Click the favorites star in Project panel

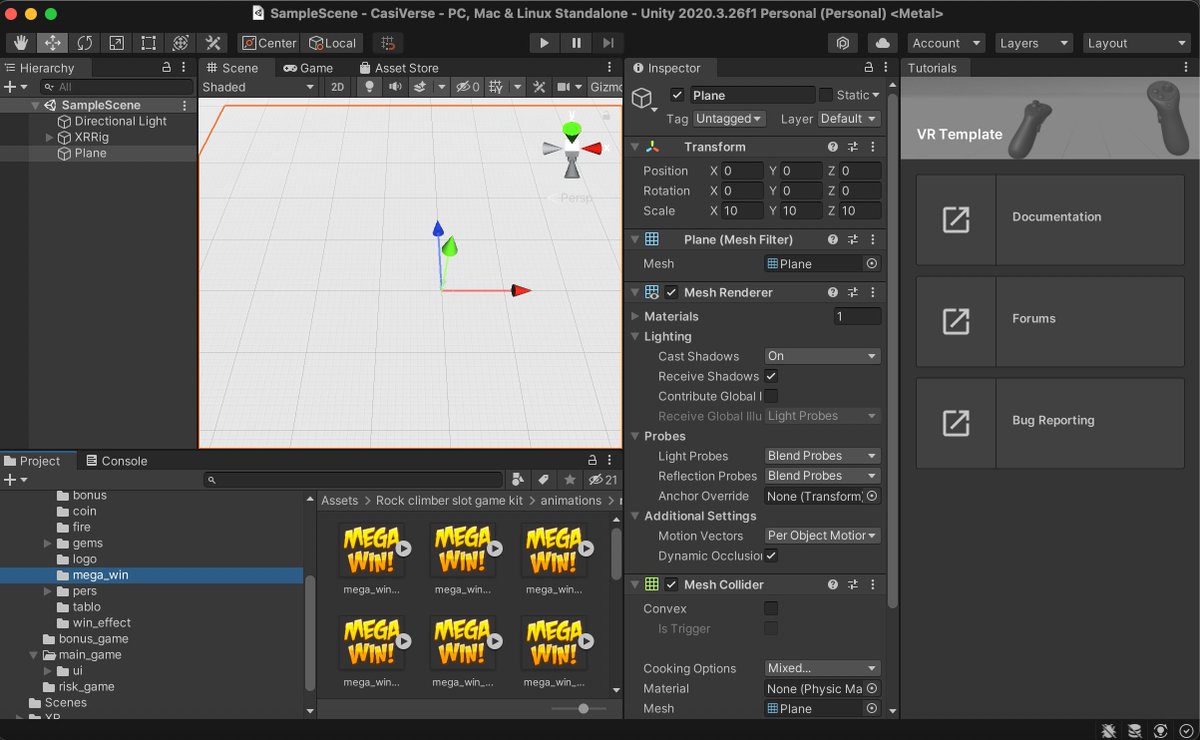point(570,480)
